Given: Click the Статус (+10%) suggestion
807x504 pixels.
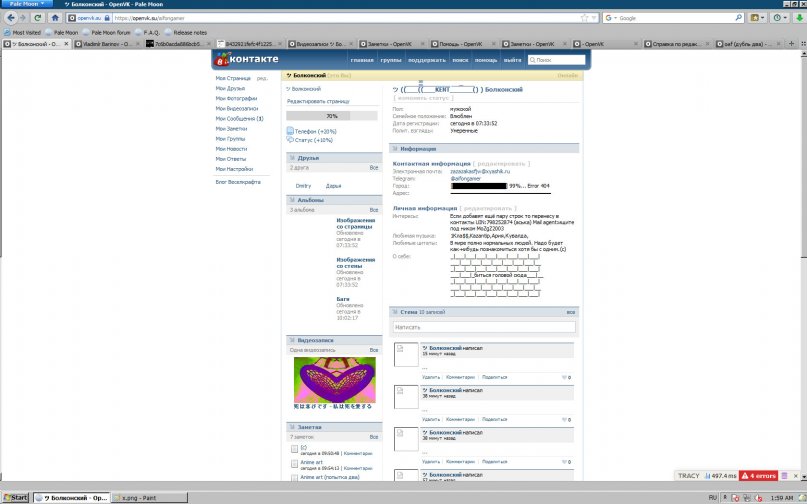Looking at the screenshot, I should point(310,140).
